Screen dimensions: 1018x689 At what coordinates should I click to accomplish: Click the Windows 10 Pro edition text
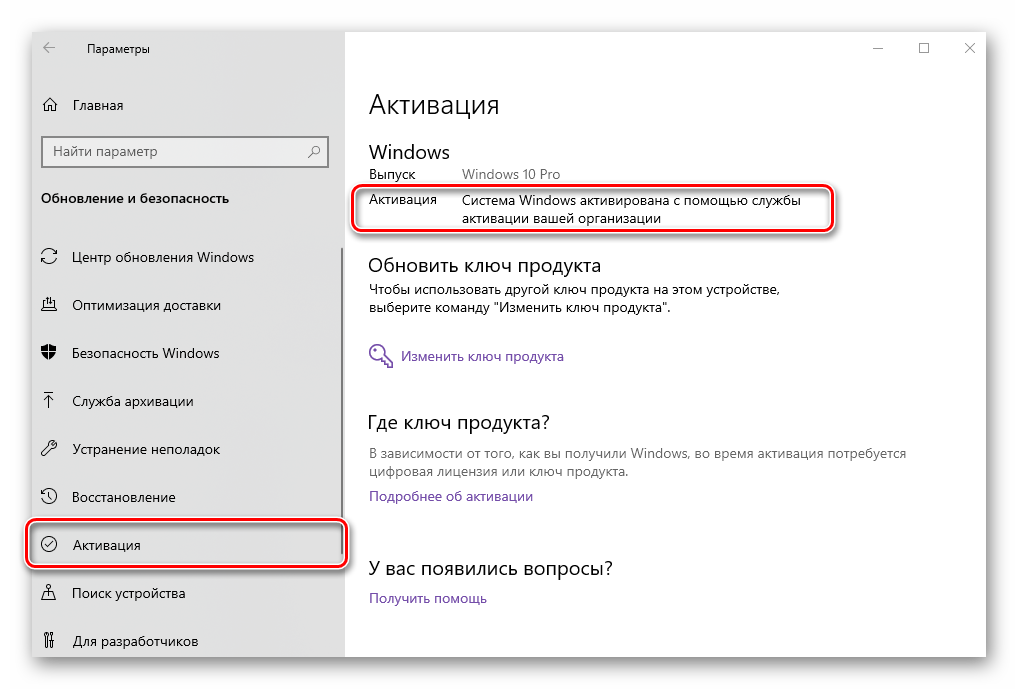pos(510,174)
